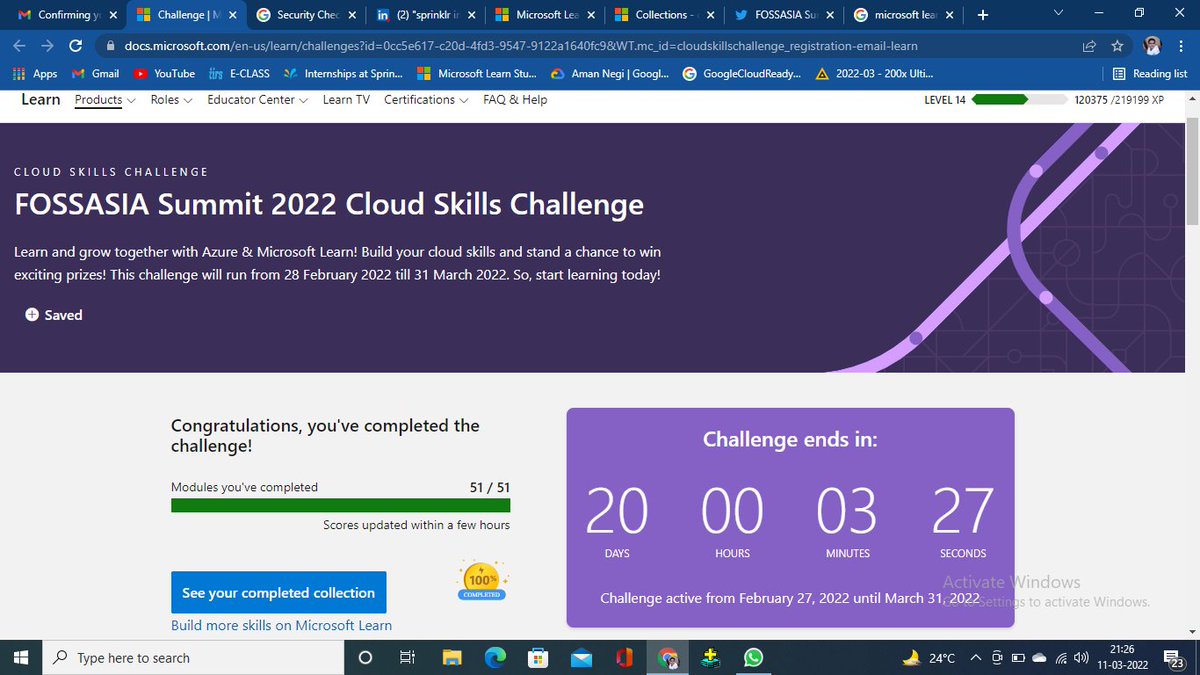This screenshot has height=675, width=1200.
Task: Open Microsoft Store from taskbar
Action: [x=539, y=658]
